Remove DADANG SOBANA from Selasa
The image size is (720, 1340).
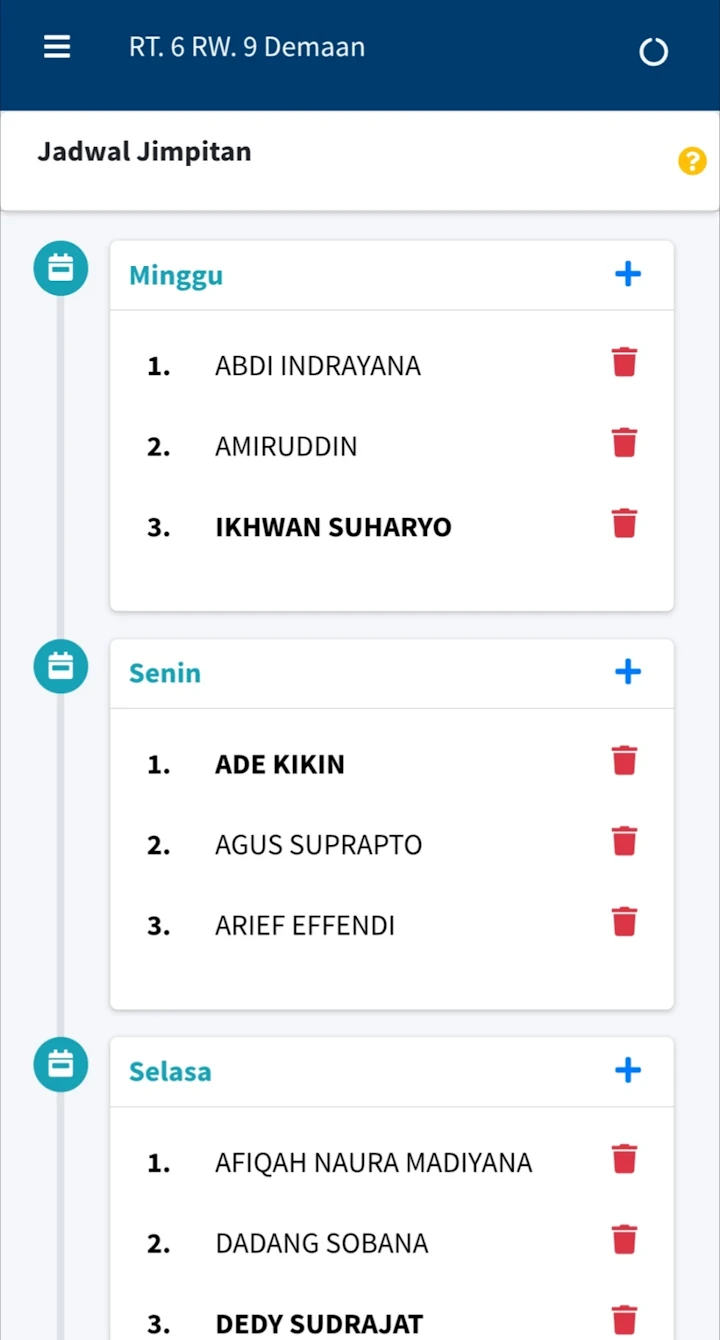(x=624, y=1239)
